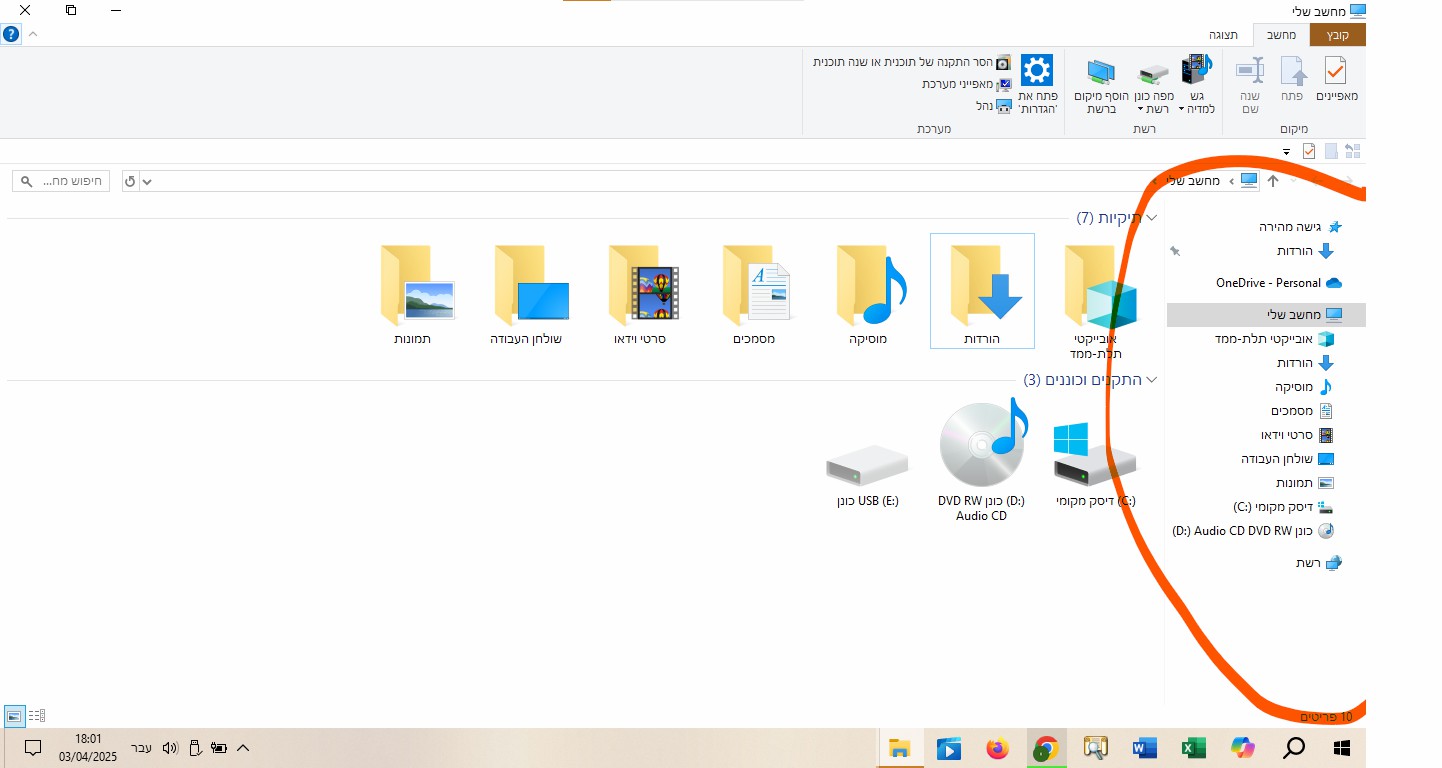Click the blue help question mark icon

coord(11,34)
